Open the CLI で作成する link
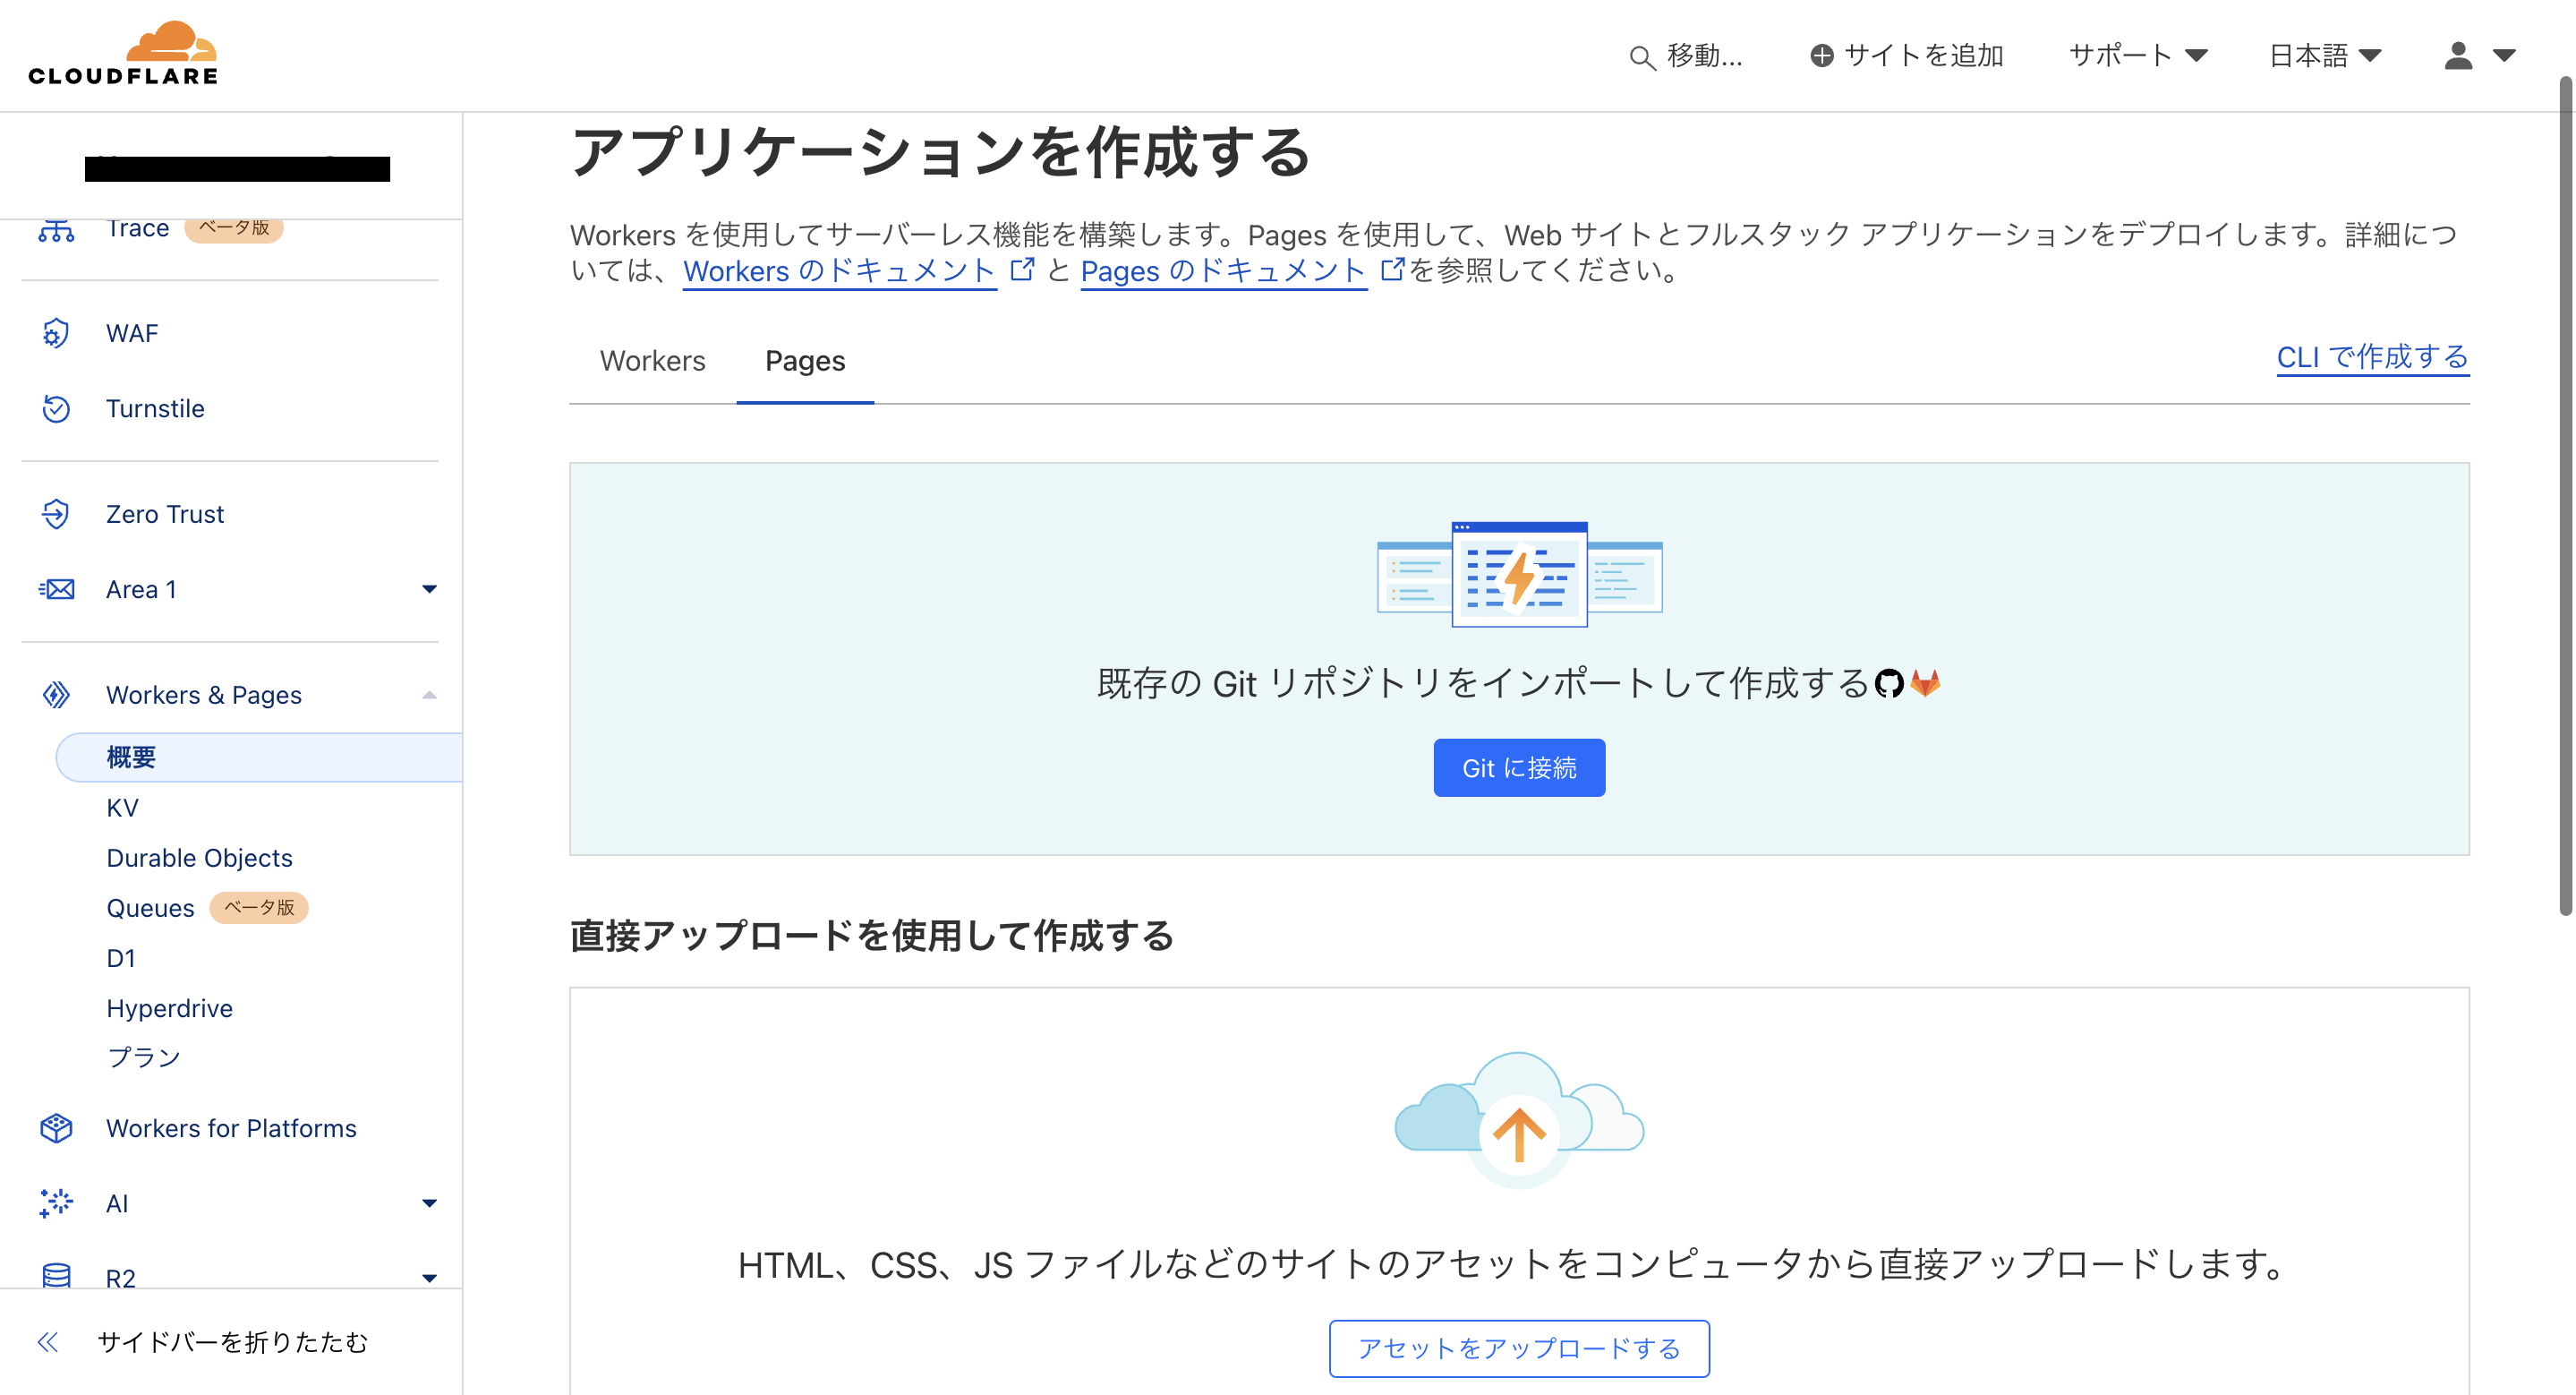This screenshot has width=2576, height=1395. click(x=2372, y=357)
